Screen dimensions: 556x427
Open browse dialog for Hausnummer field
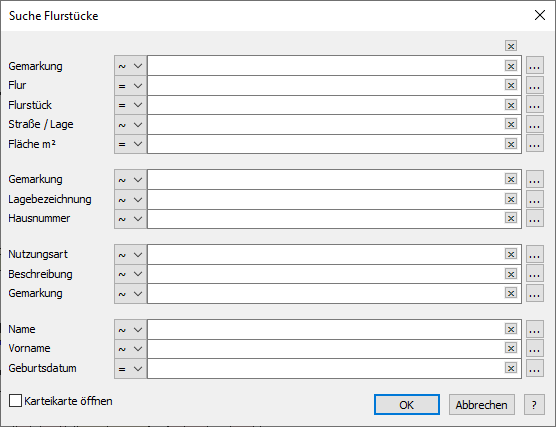pyautogui.click(x=535, y=218)
